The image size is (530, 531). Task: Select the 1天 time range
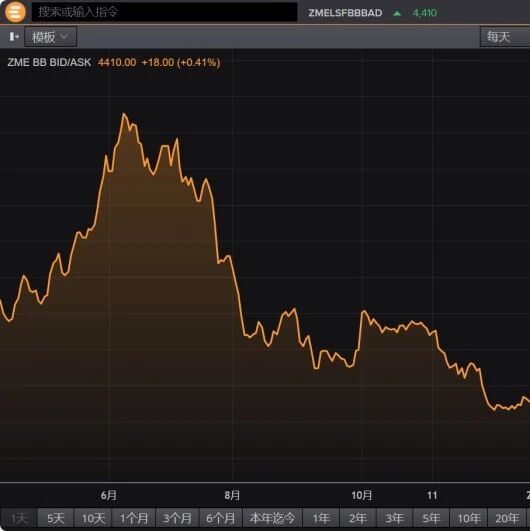(19, 518)
